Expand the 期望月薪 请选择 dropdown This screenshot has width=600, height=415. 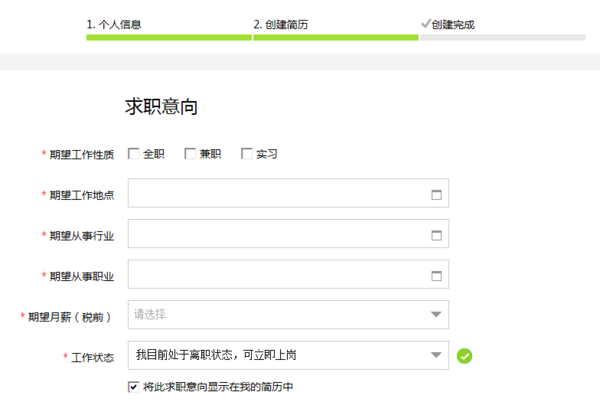(x=280, y=315)
